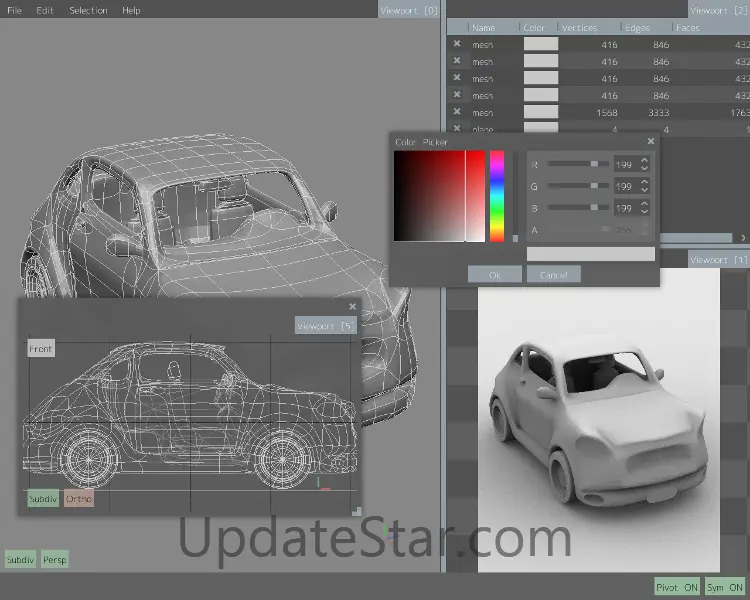Close the floating Viewport [5] window

tap(353, 306)
